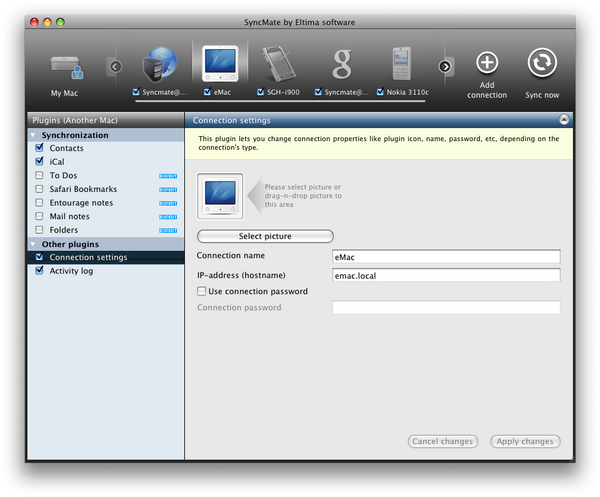Enable the Safari Bookmarks checkbox

[x=39, y=189]
